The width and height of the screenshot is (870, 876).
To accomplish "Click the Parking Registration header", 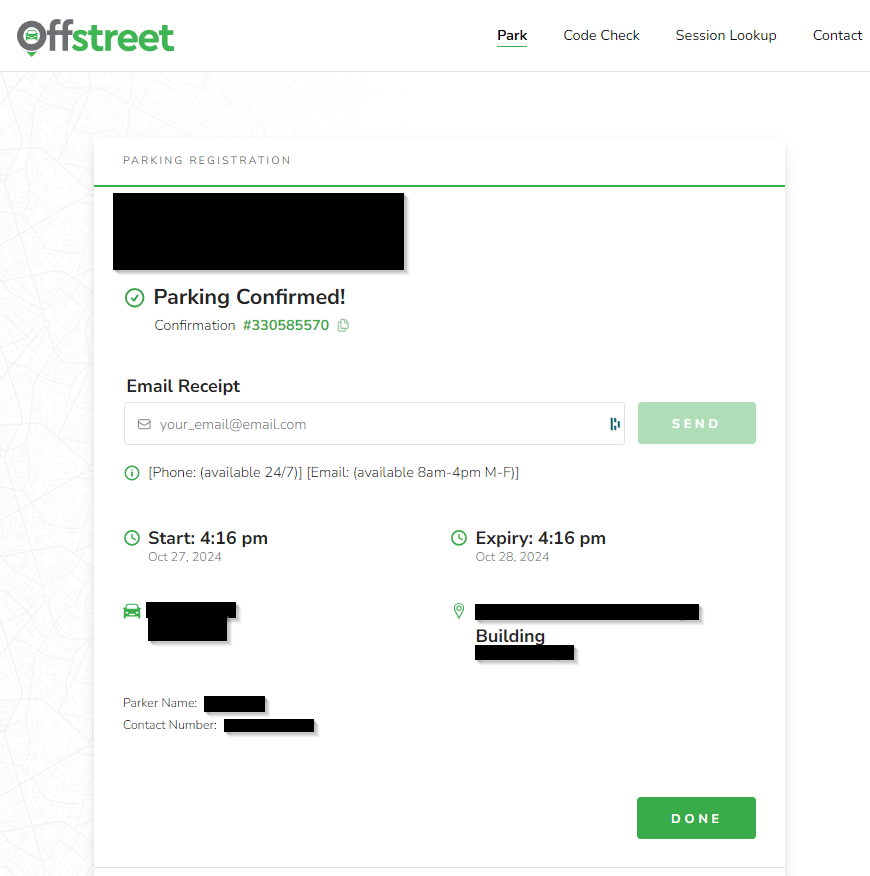I will [207, 160].
